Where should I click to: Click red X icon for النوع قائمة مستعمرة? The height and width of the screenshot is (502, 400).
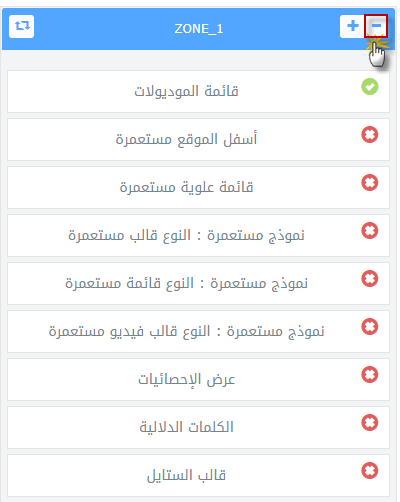click(370, 279)
